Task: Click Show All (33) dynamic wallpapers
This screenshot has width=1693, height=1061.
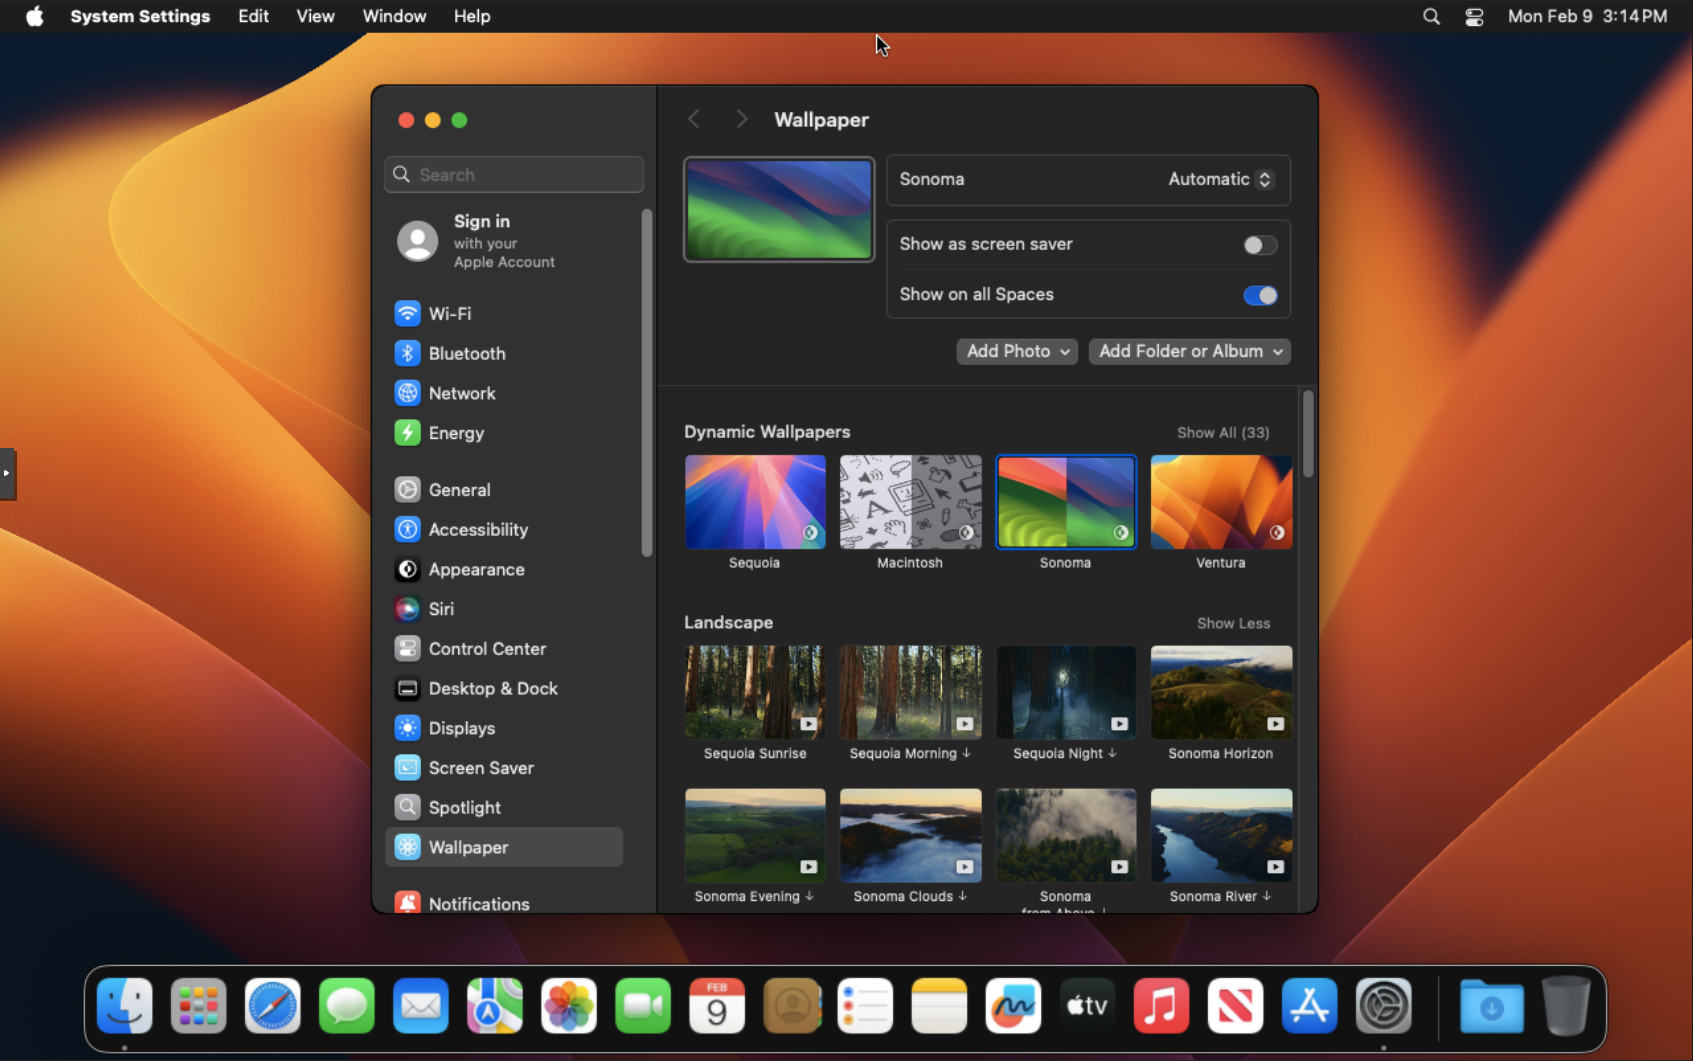Action: click(1223, 432)
